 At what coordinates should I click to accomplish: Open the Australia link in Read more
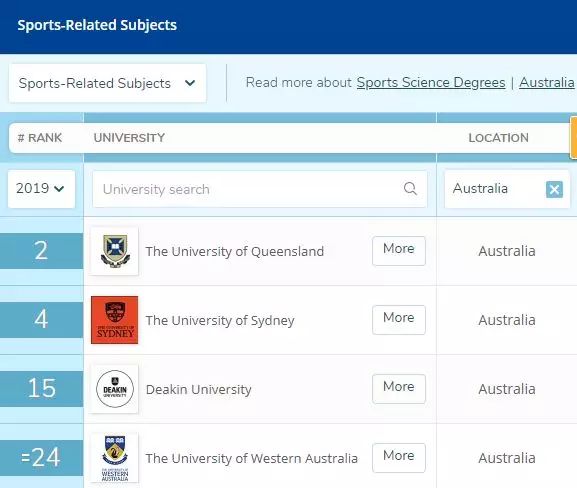pyautogui.click(x=547, y=82)
